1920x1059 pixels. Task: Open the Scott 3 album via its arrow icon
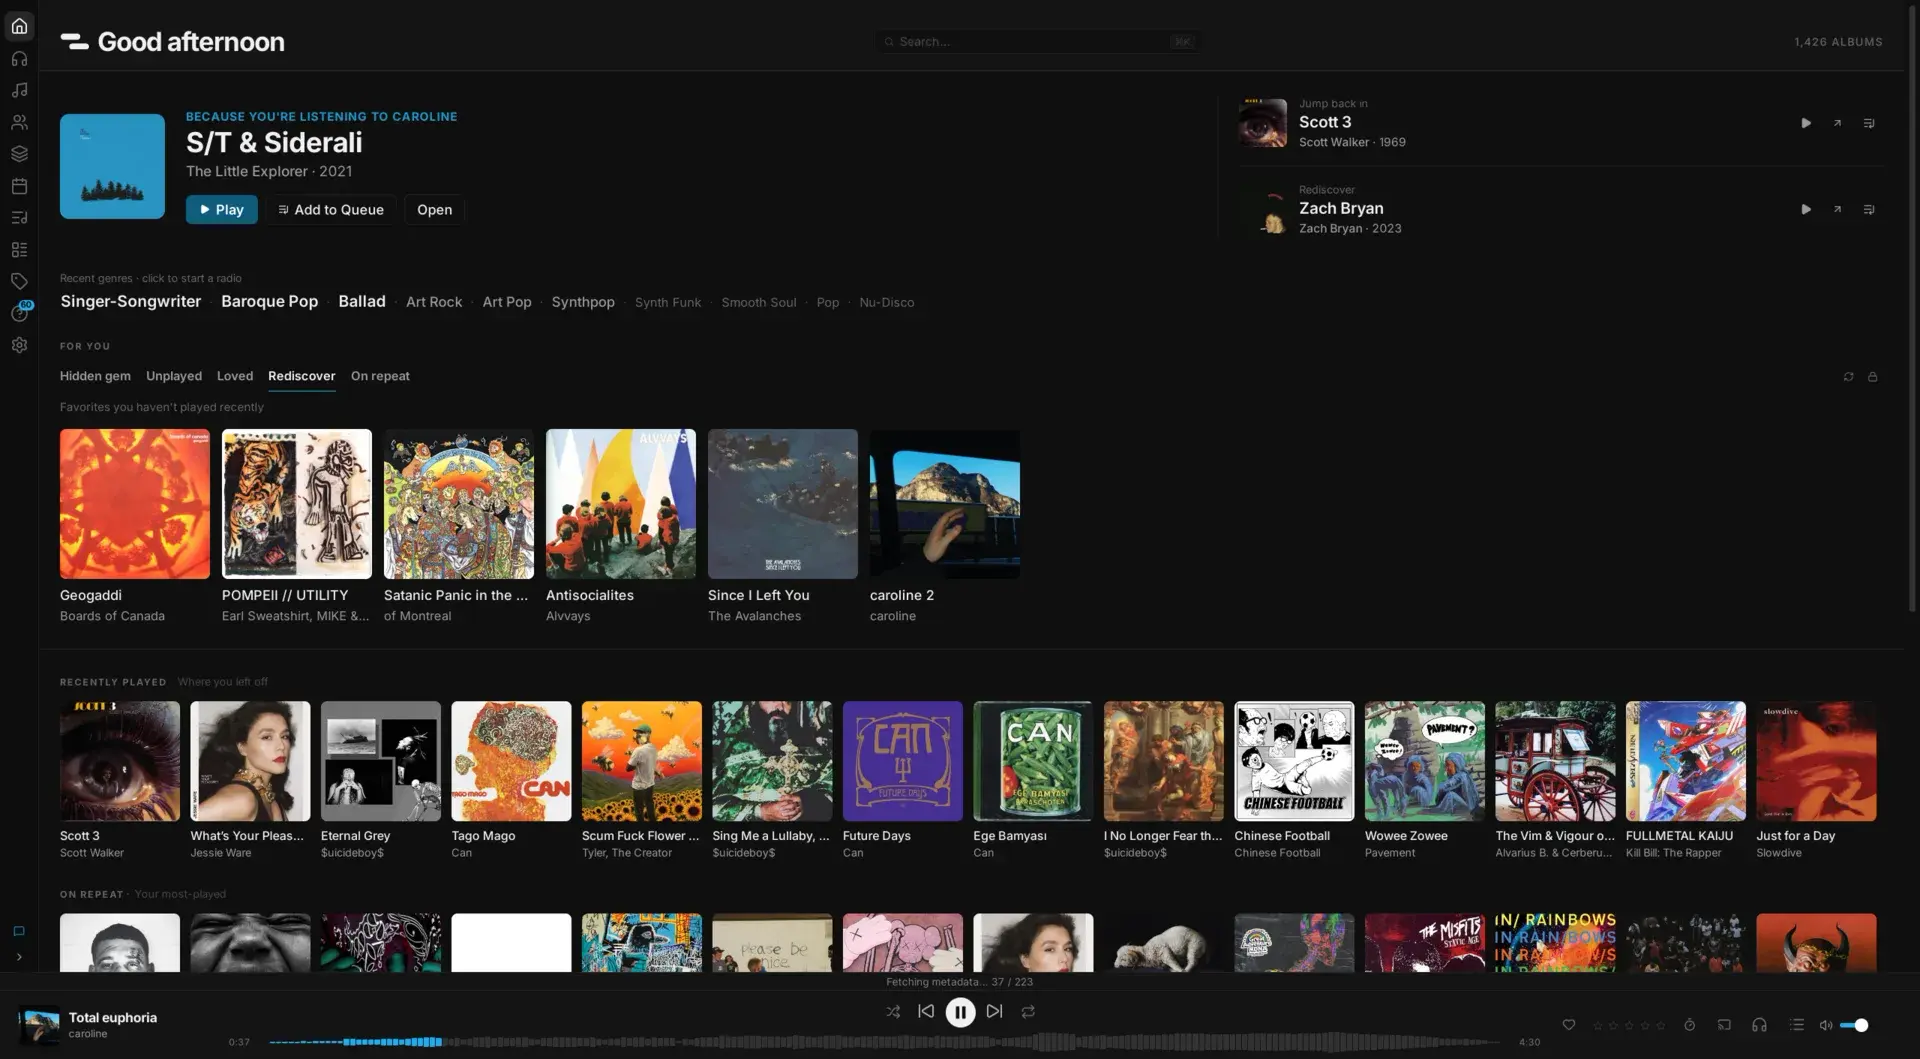(x=1837, y=123)
